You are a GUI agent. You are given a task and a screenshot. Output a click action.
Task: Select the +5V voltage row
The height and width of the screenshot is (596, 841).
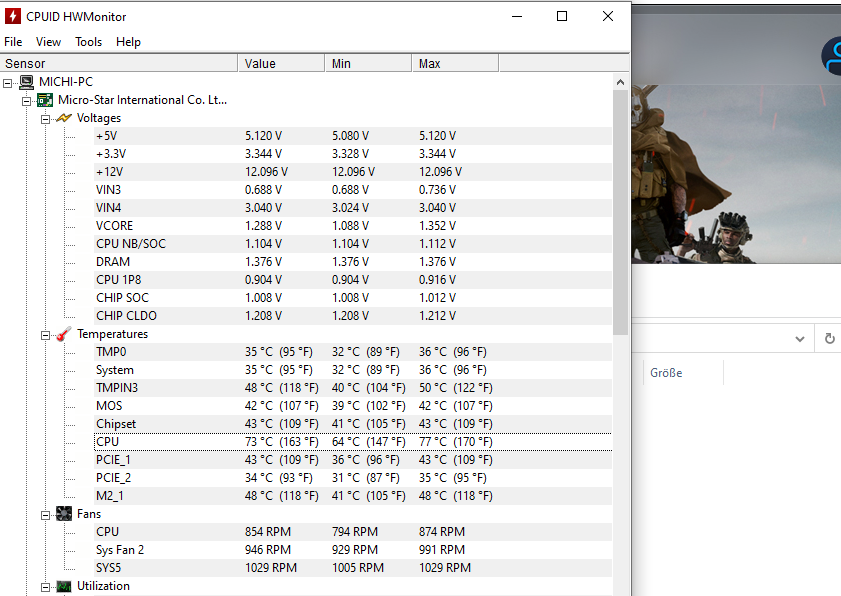tap(353, 136)
